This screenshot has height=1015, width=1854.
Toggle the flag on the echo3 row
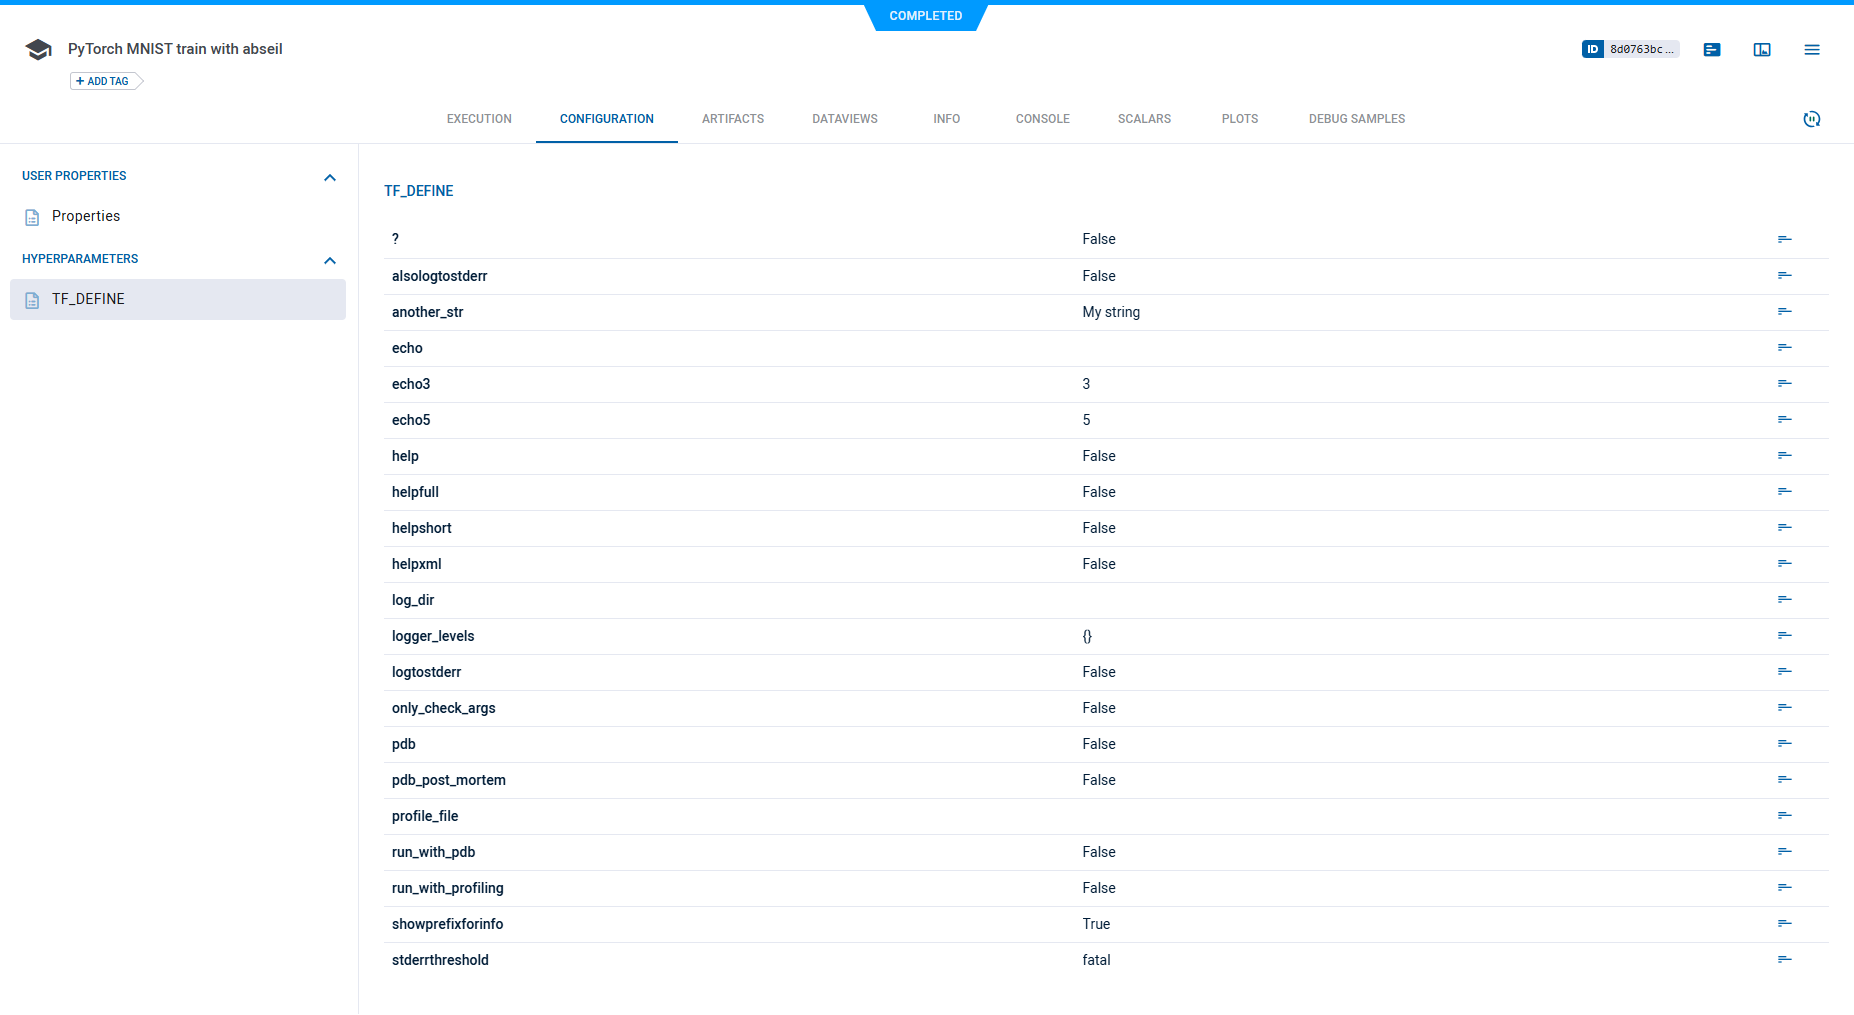tap(1785, 383)
